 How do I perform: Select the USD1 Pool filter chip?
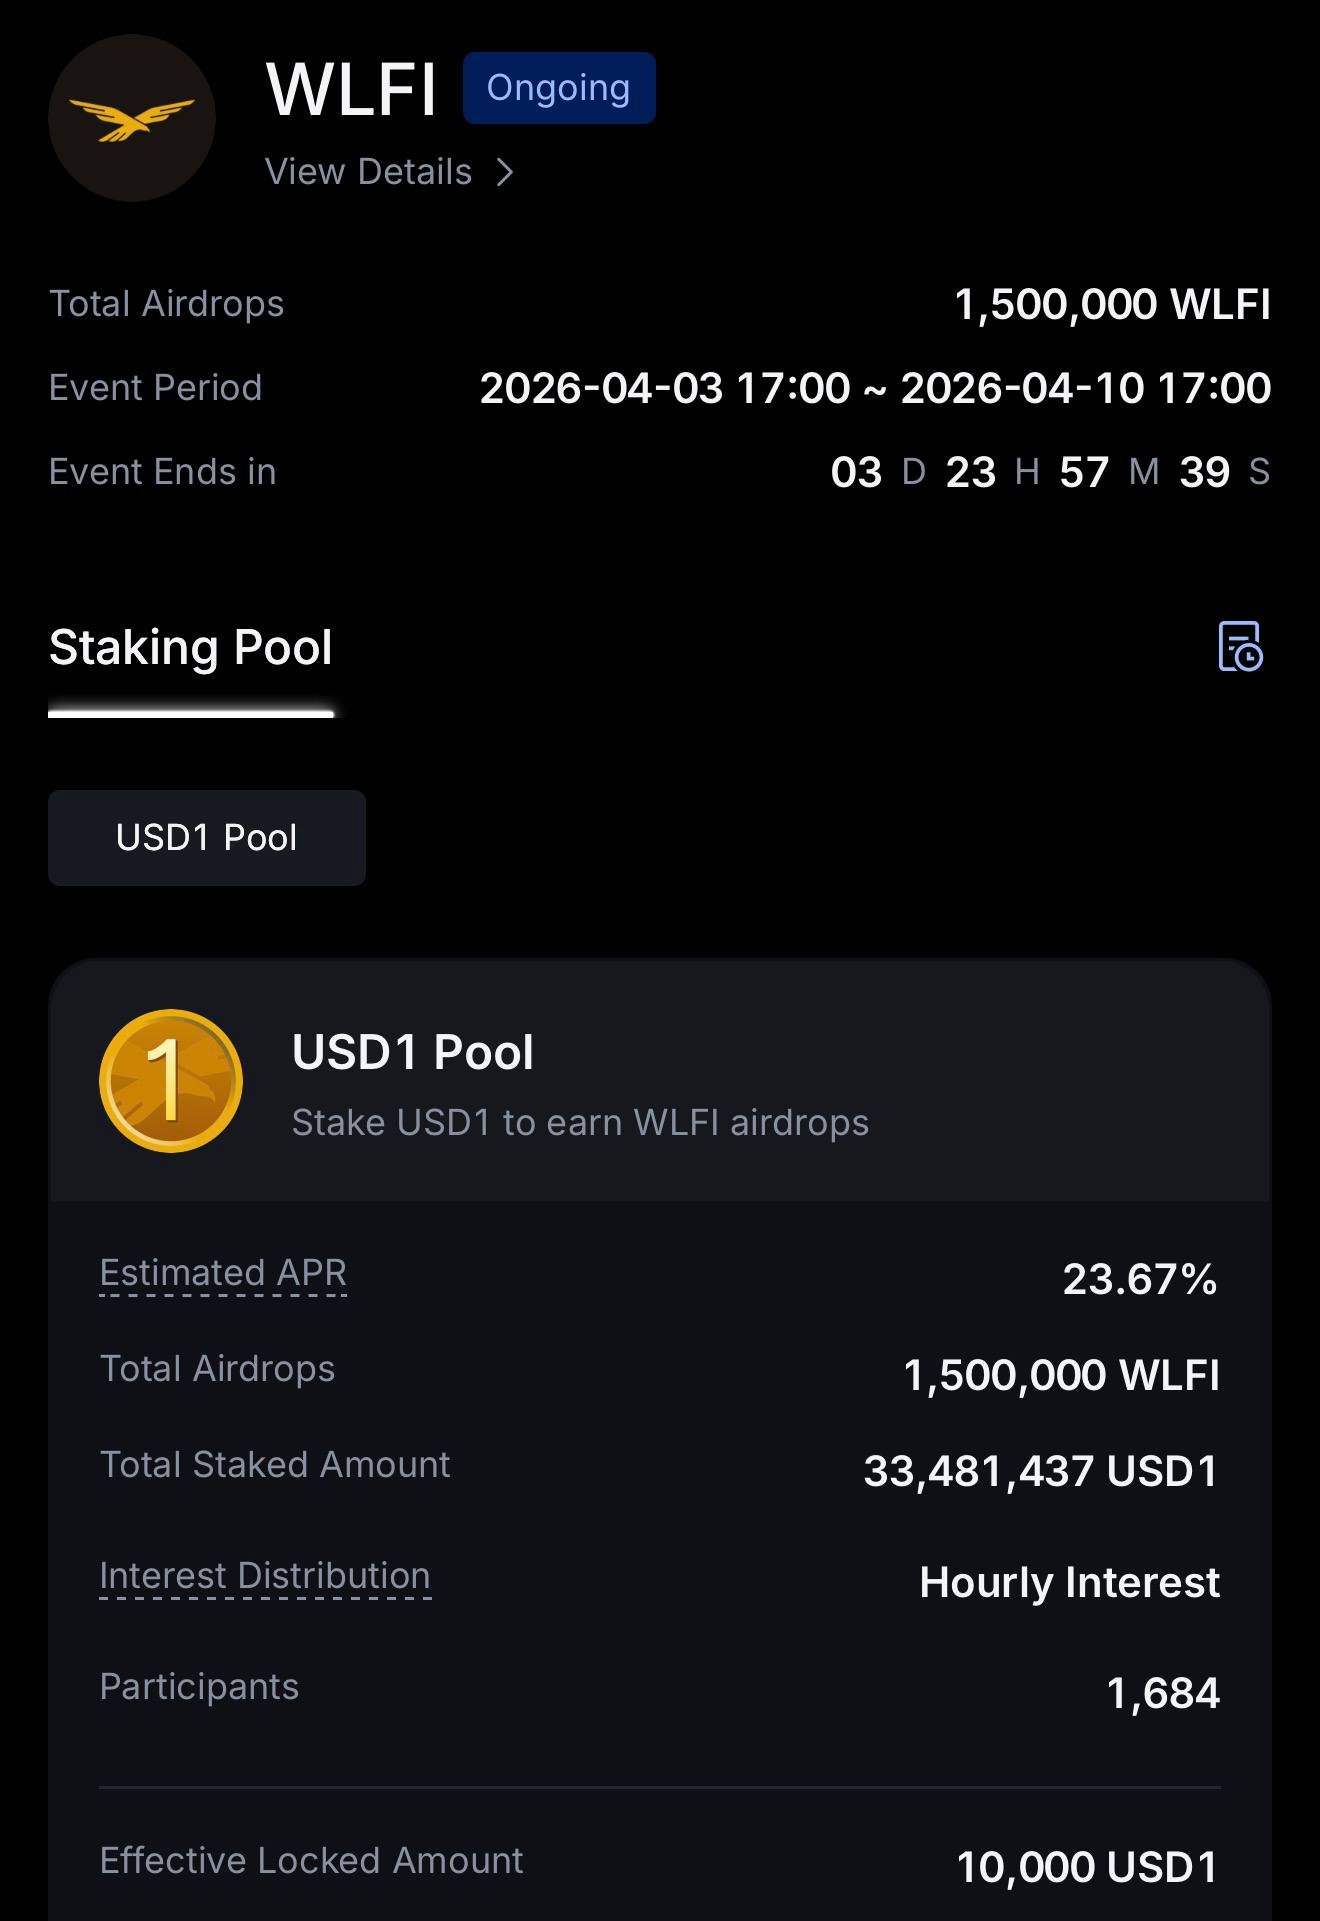[x=207, y=838]
